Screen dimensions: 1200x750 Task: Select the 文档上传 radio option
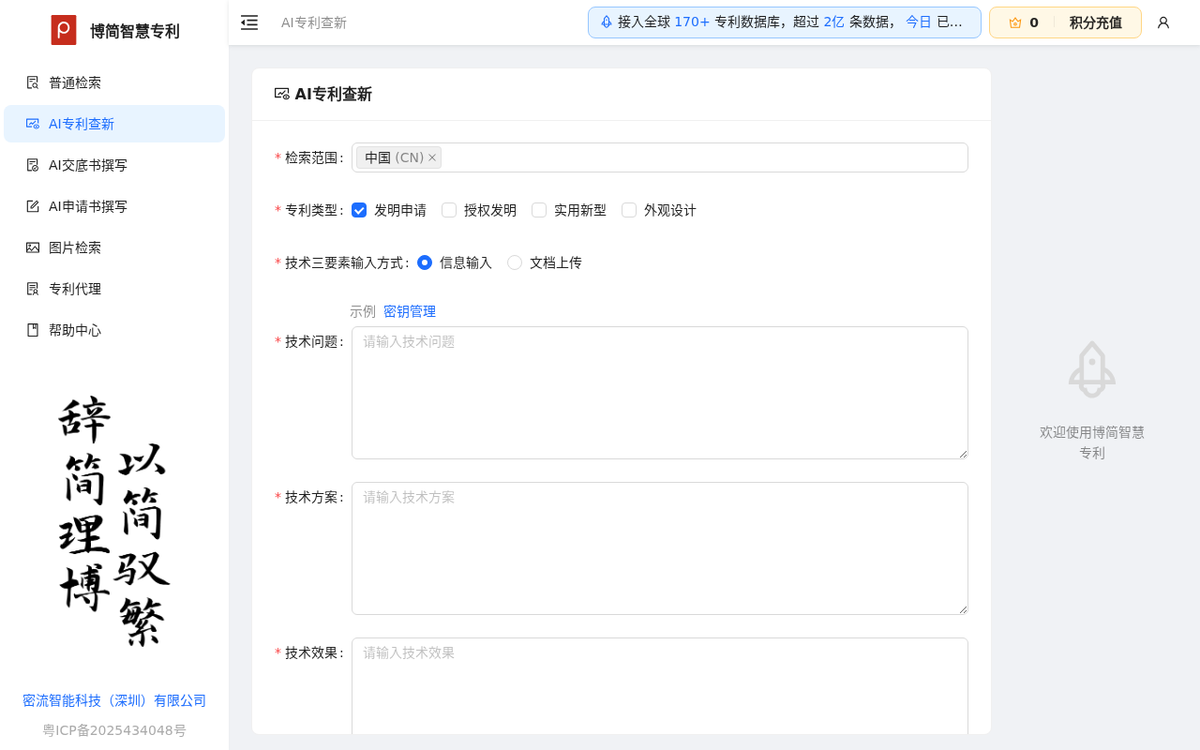514,262
